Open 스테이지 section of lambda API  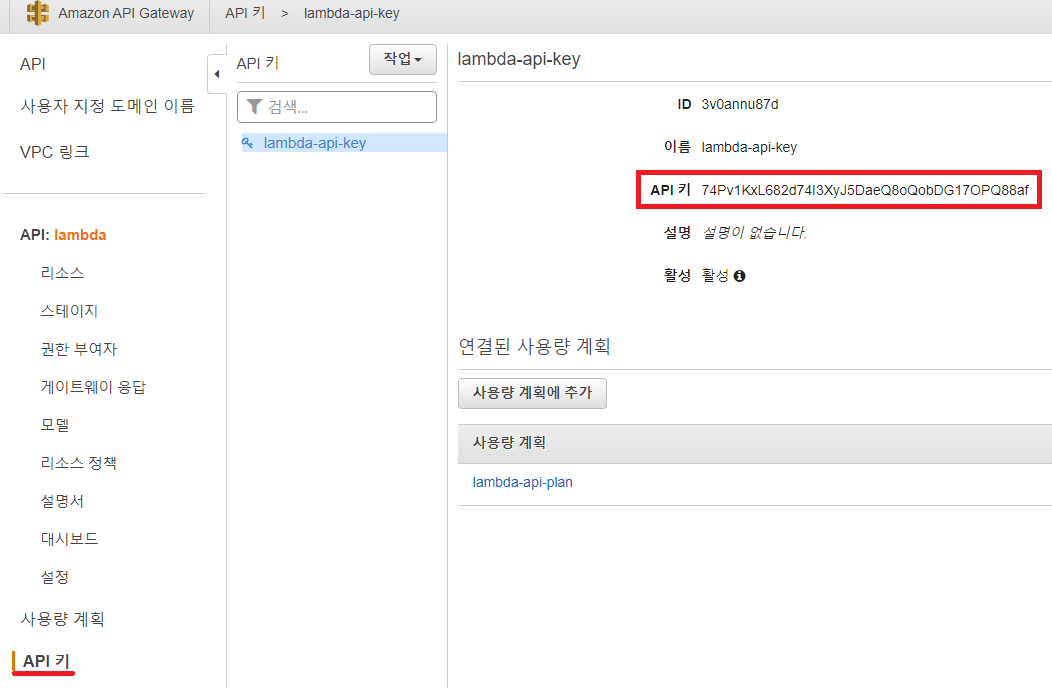69,311
